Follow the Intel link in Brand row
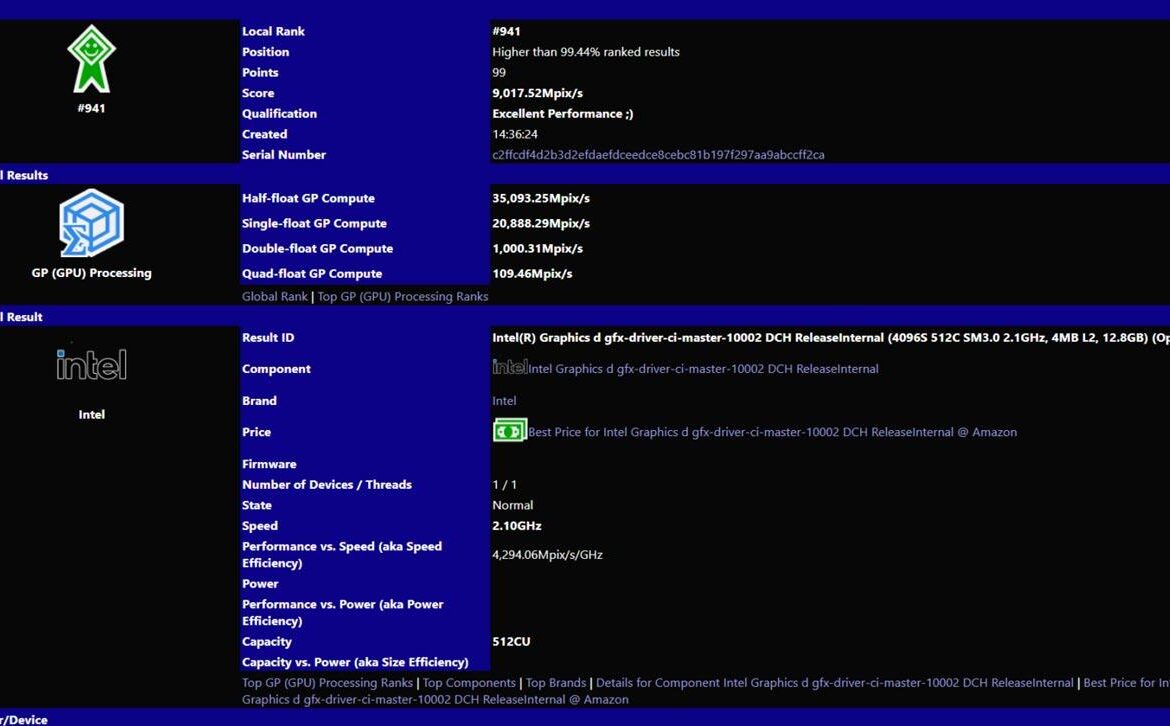1170x726 pixels. tap(504, 401)
